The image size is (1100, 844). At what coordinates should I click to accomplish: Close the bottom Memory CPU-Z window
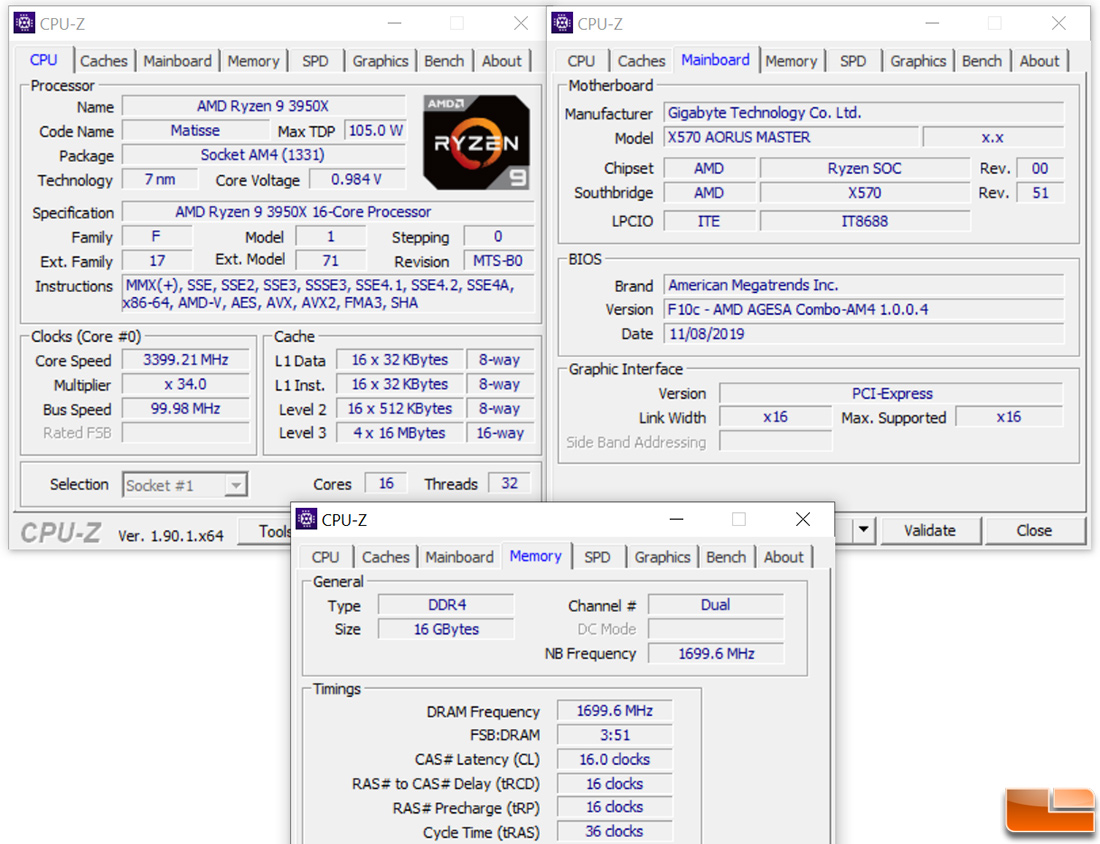pos(803,519)
